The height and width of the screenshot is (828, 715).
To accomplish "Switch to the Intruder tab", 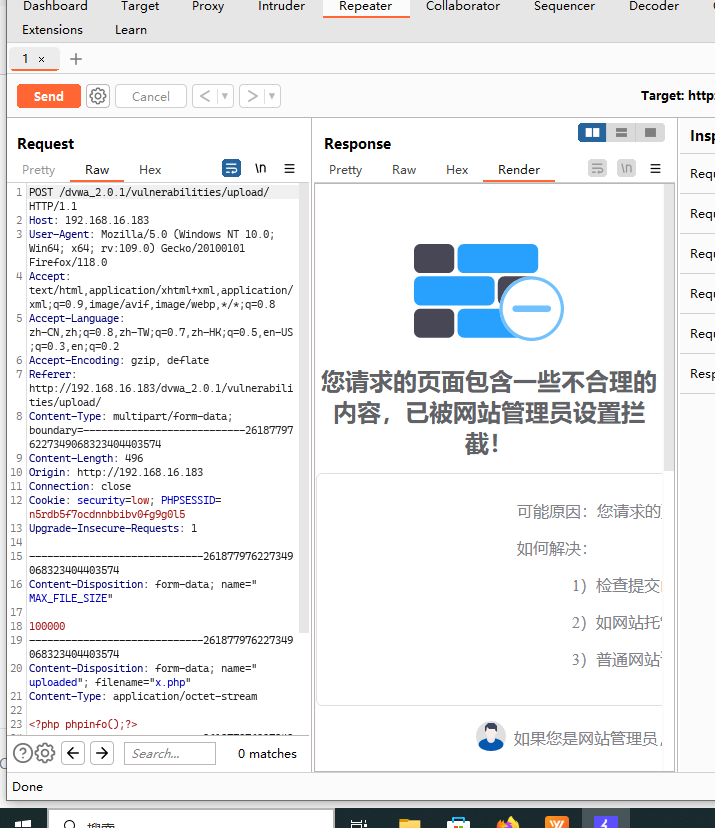I will (281, 6).
